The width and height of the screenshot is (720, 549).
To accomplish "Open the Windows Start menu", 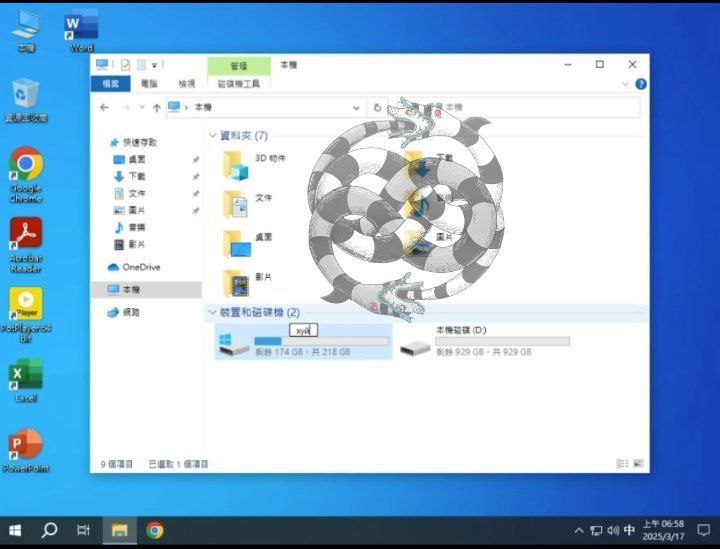I will pyautogui.click(x=15, y=531).
